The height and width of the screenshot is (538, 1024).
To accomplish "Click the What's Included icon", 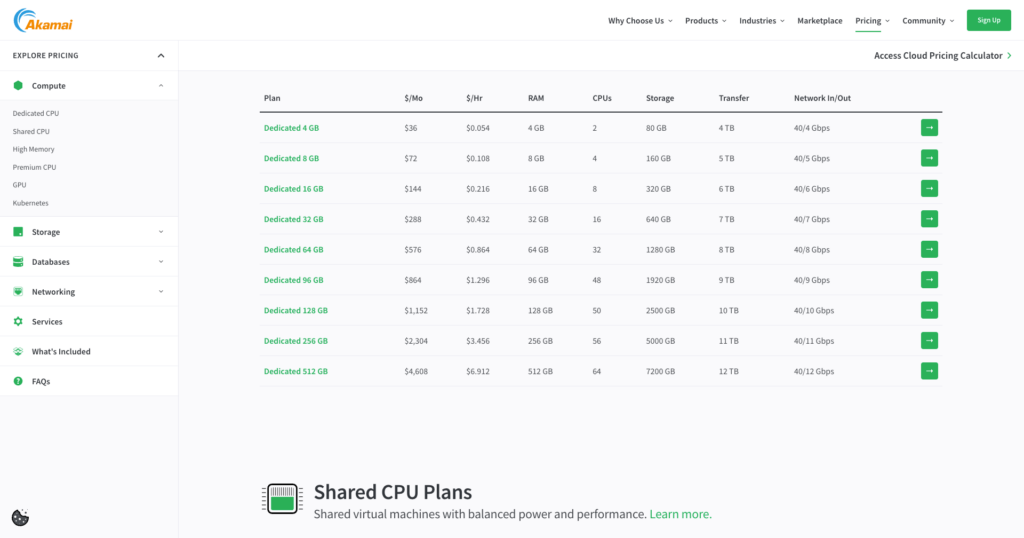I will tap(18, 351).
